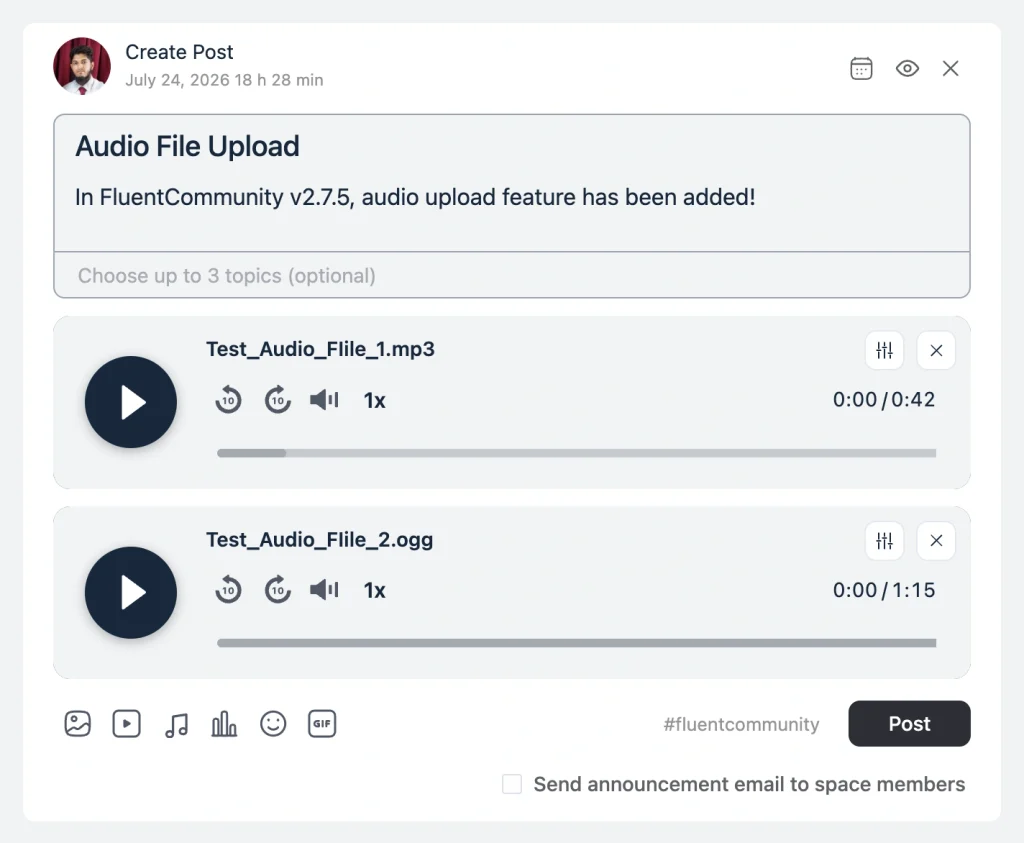Click the 0:00 / 1:15 time display
The image size is (1024, 843).
[884, 590]
